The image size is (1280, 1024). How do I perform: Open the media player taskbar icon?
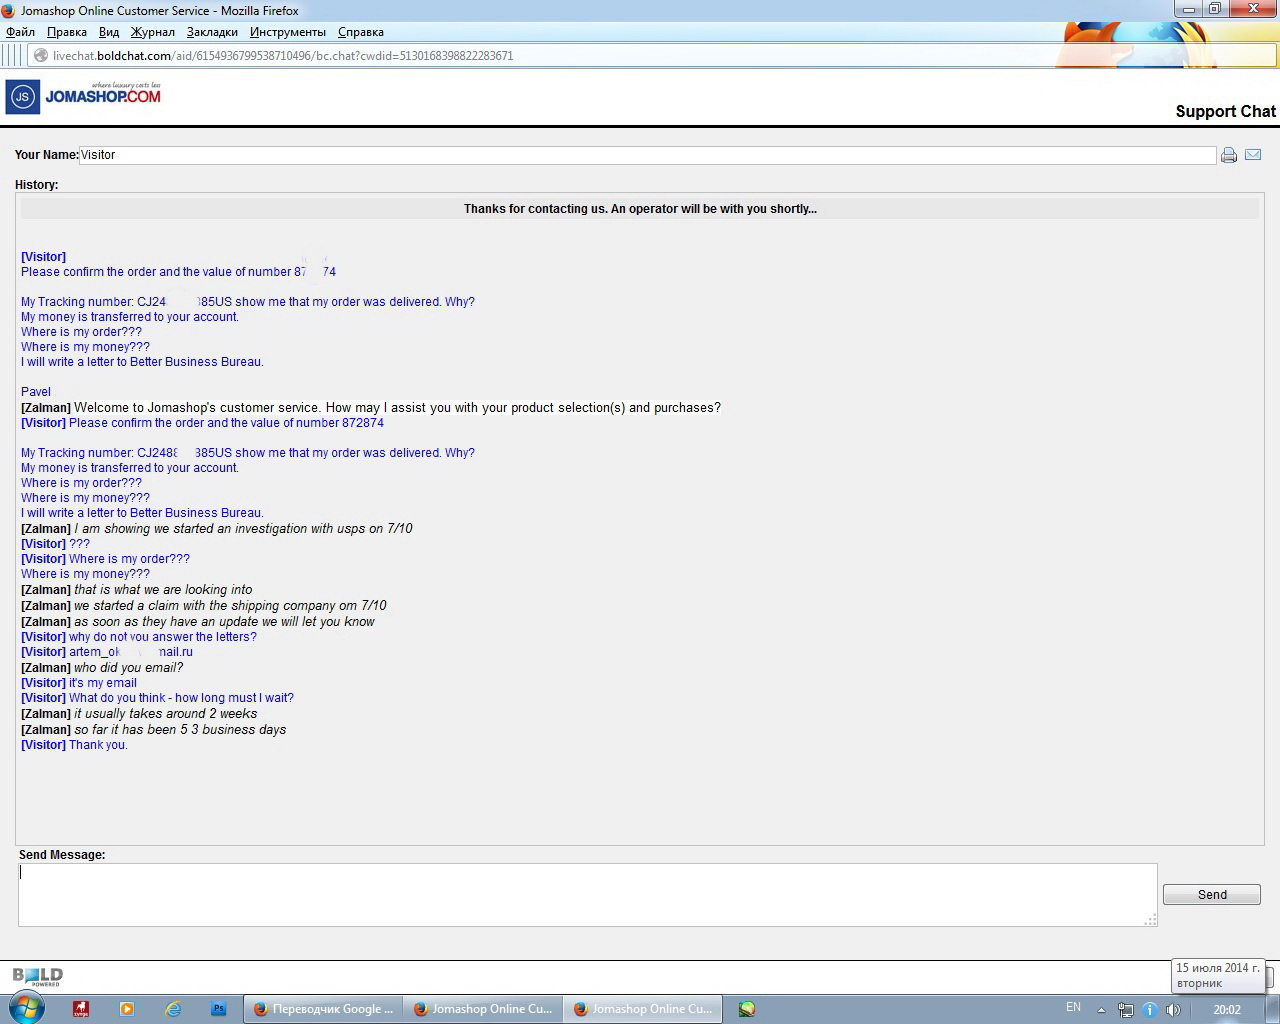127,1009
